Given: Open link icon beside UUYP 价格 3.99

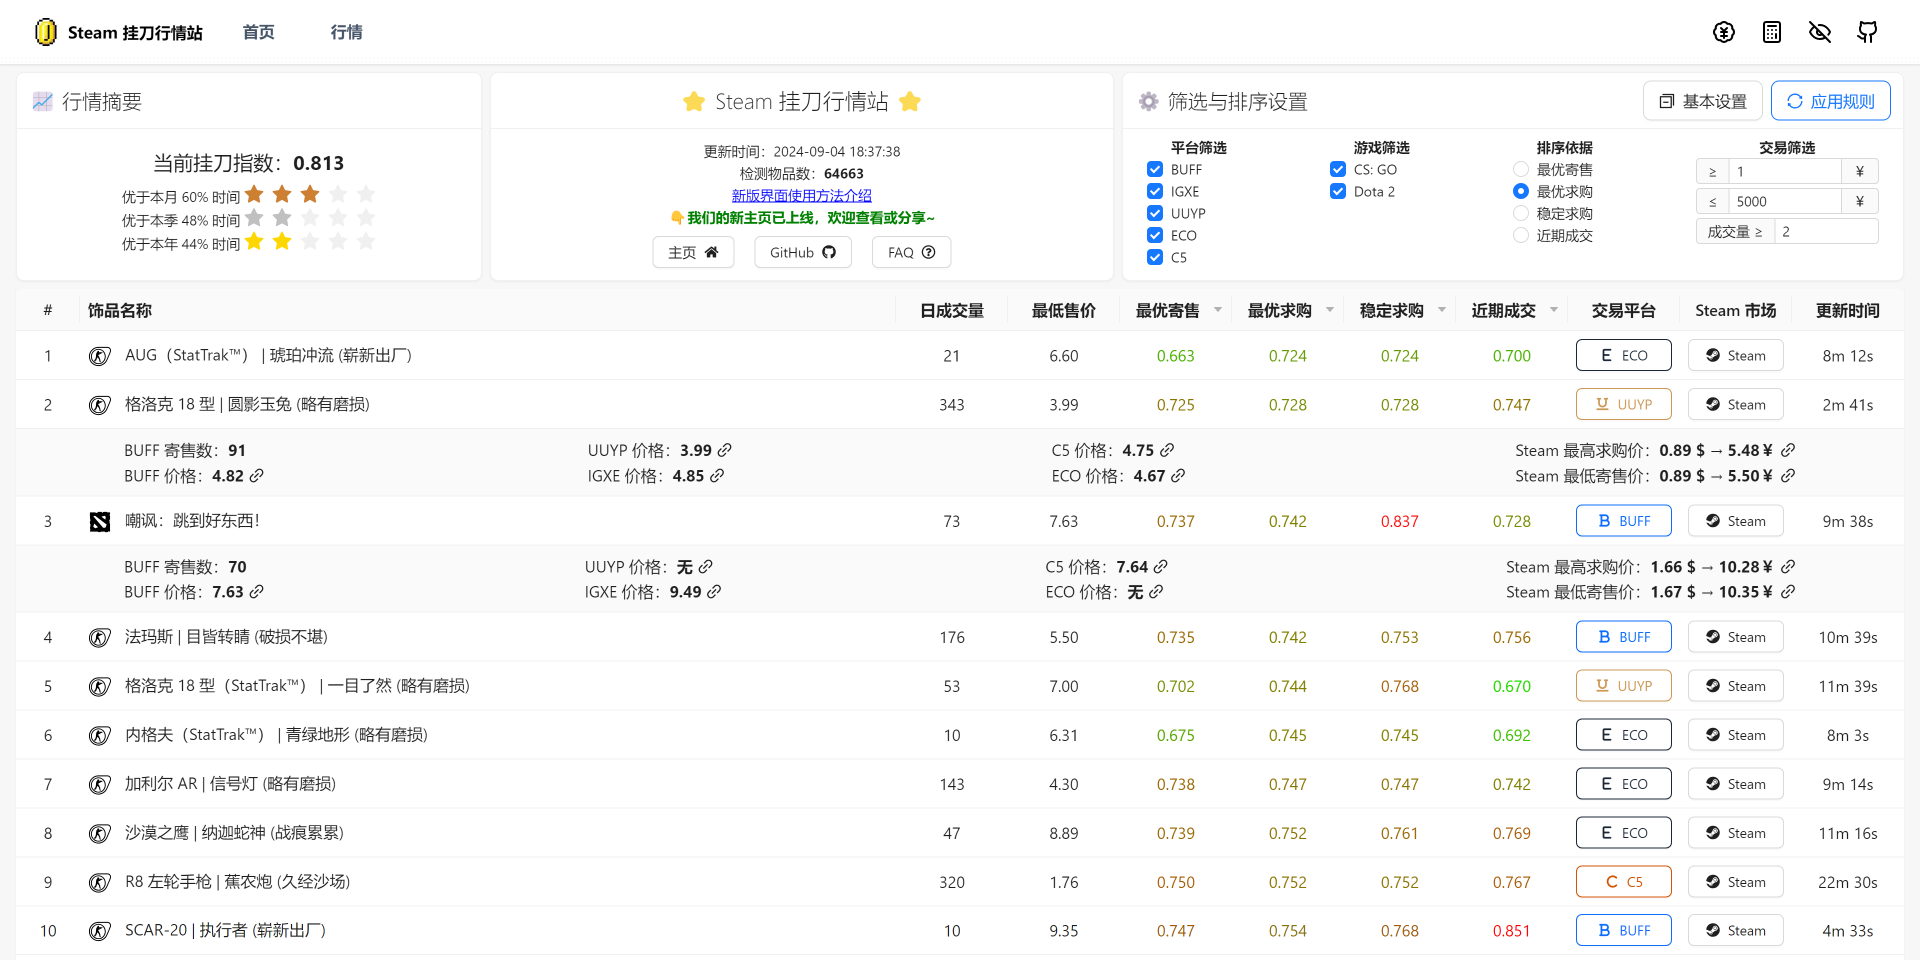Looking at the screenshot, I should click(x=725, y=450).
